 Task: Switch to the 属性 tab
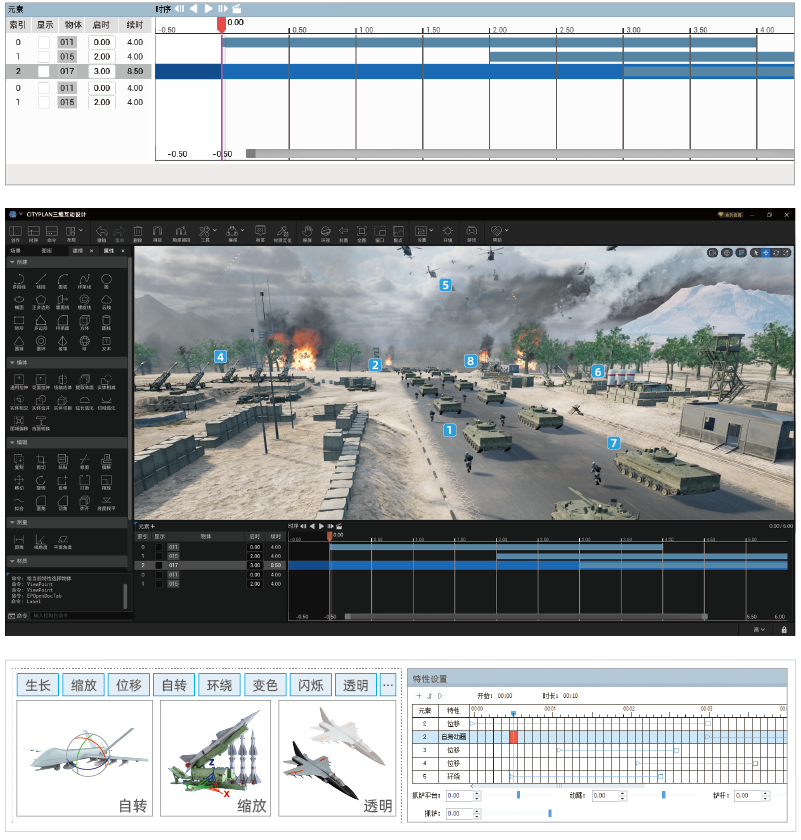[110, 251]
